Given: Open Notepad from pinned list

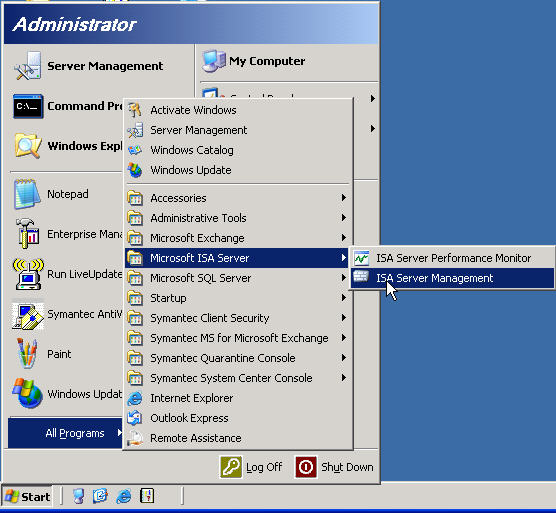Looking at the screenshot, I should click(x=66, y=194).
